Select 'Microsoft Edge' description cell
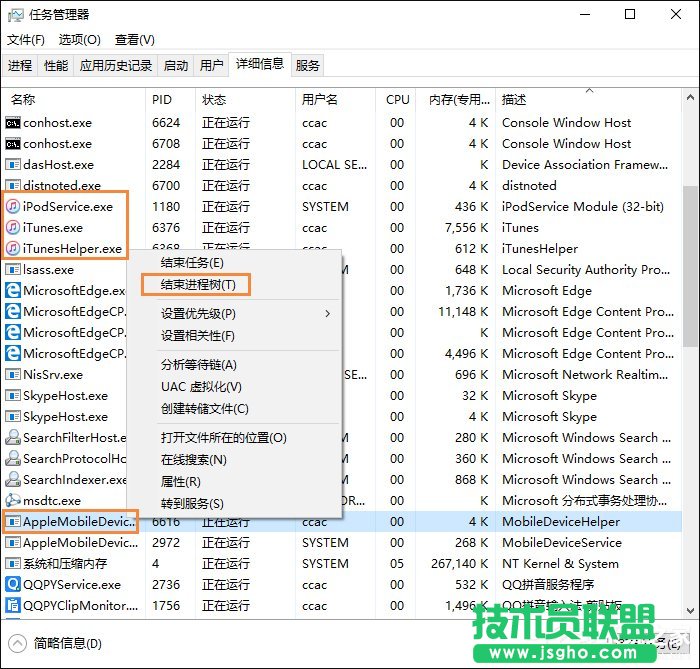Screen dimensions: 700x669 click(x=547, y=291)
